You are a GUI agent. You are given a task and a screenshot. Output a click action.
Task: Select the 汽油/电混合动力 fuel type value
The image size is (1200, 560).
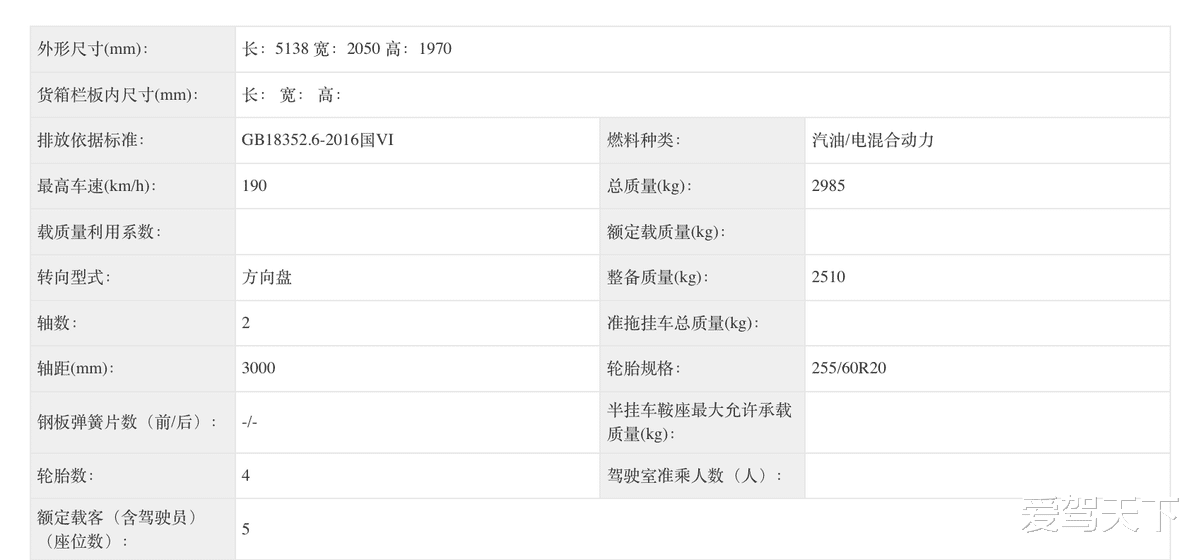(872, 141)
